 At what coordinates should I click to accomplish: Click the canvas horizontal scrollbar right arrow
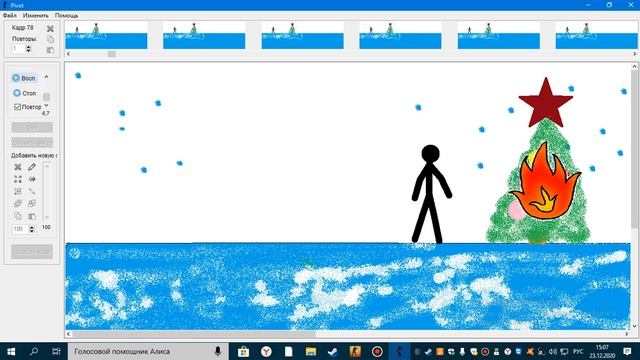point(627,334)
